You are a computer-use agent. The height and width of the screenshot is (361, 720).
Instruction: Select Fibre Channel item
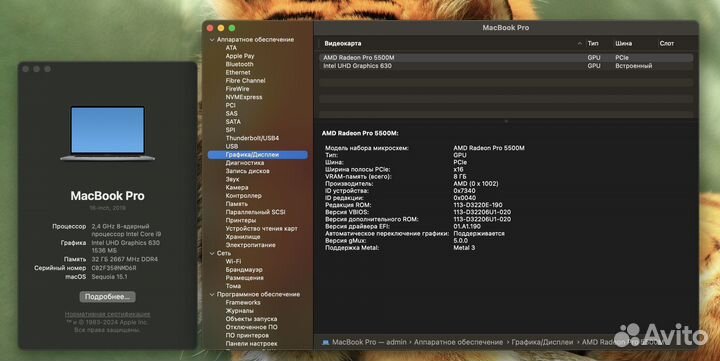(x=245, y=81)
